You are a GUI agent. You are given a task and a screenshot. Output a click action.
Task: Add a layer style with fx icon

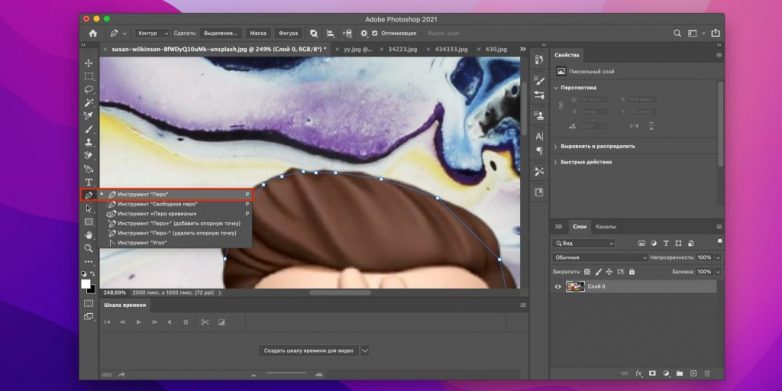click(x=638, y=374)
